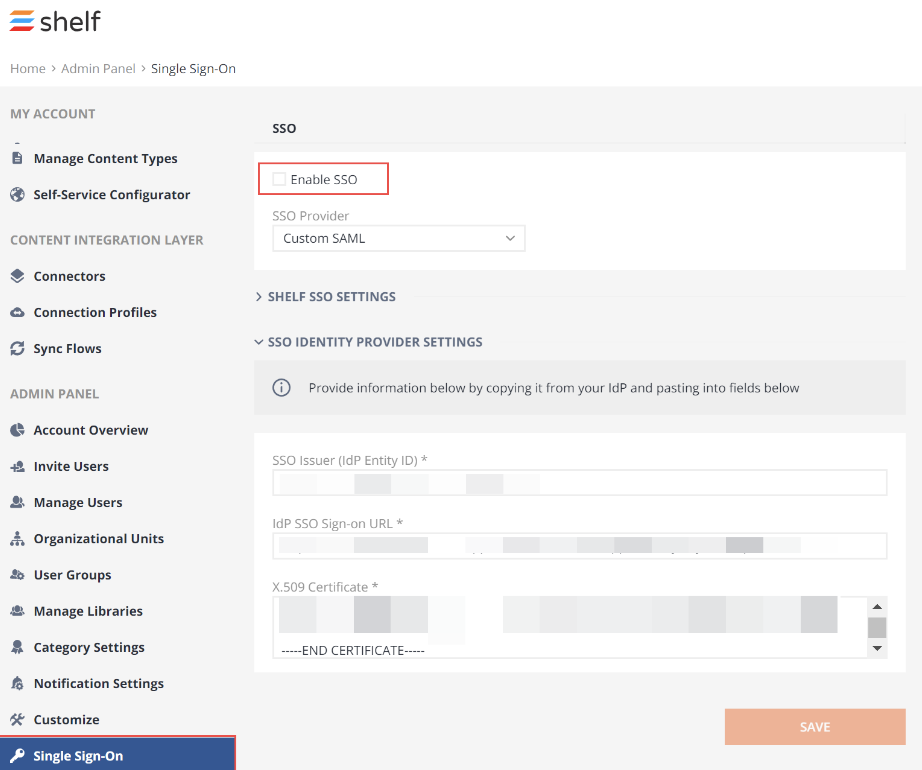The image size is (922, 770).
Task: Click the Single Sign-On breadcrumb text
Action: 193,69
